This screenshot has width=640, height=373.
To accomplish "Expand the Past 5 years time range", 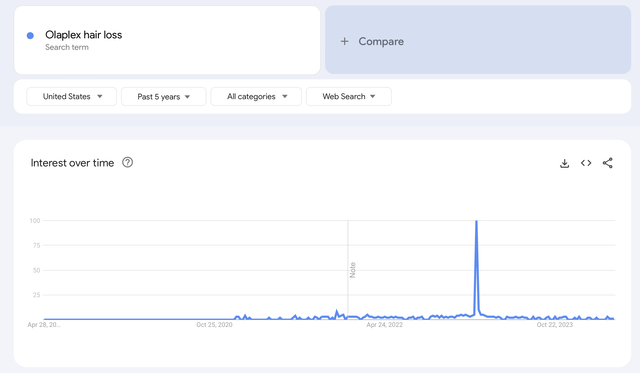I will (x=164, y=96).
